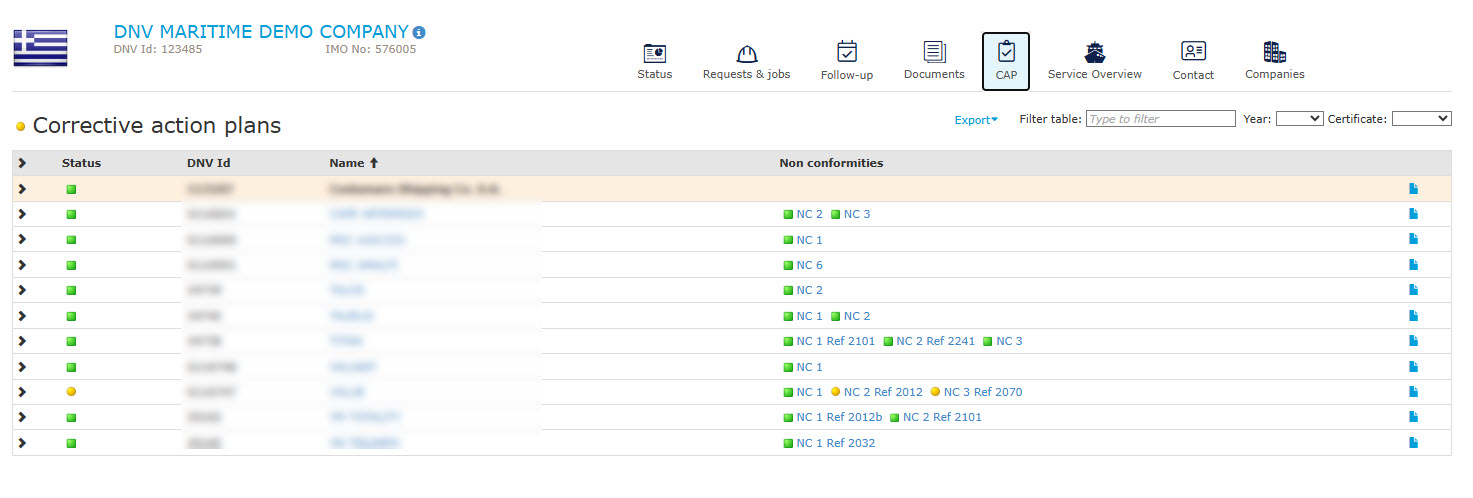This screenshot has width=1473, height=498.
Task: Select the CAP tab
Action: (x=1006, y=61)
